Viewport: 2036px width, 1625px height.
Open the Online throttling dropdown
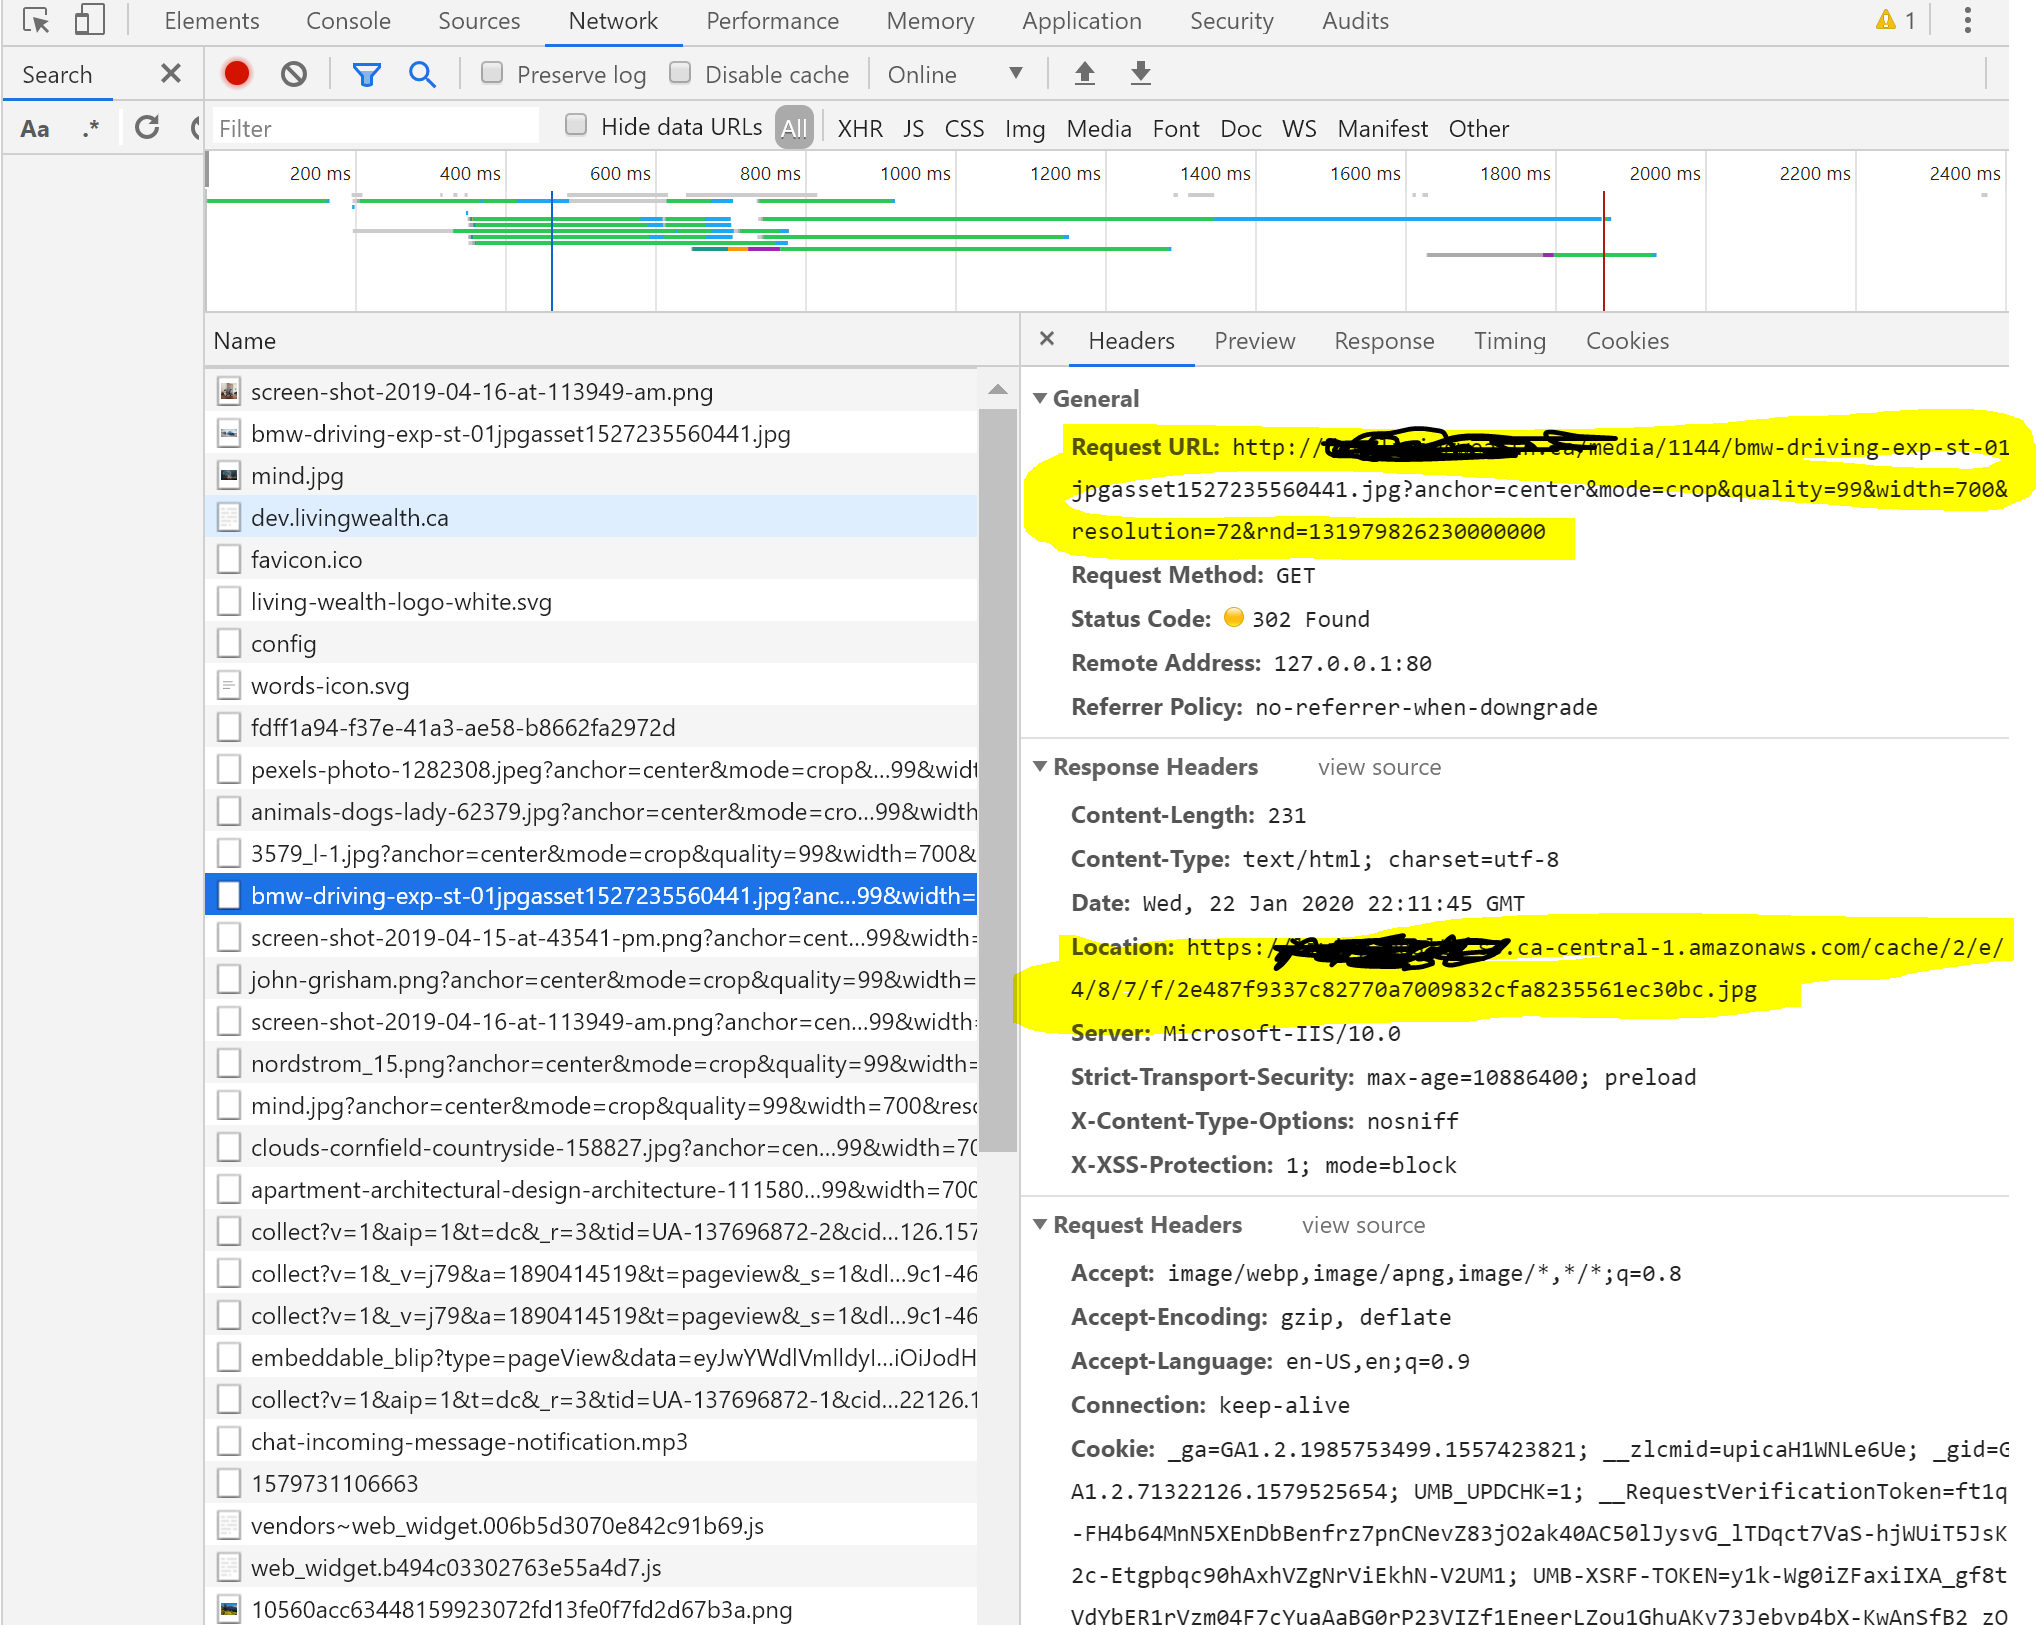pyautogui.click(x=955, y=74)
